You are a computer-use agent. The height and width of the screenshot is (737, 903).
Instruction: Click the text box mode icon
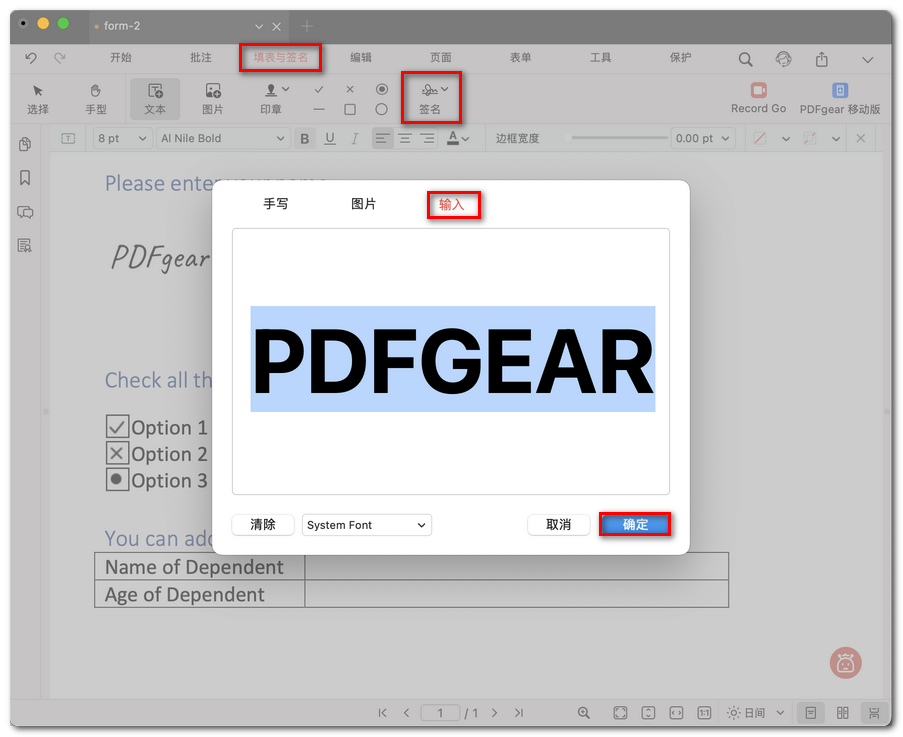point(68,138)
